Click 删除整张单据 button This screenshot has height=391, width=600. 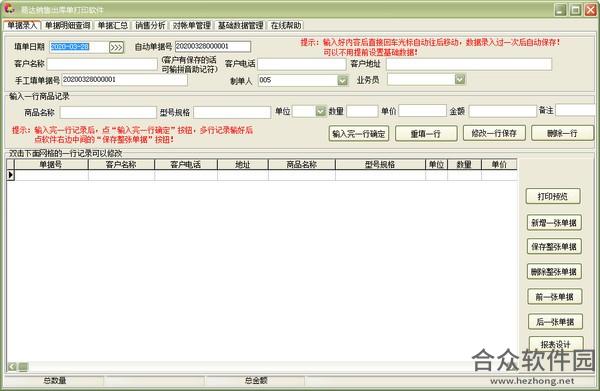pyautogui.click(x=554, y=272)
